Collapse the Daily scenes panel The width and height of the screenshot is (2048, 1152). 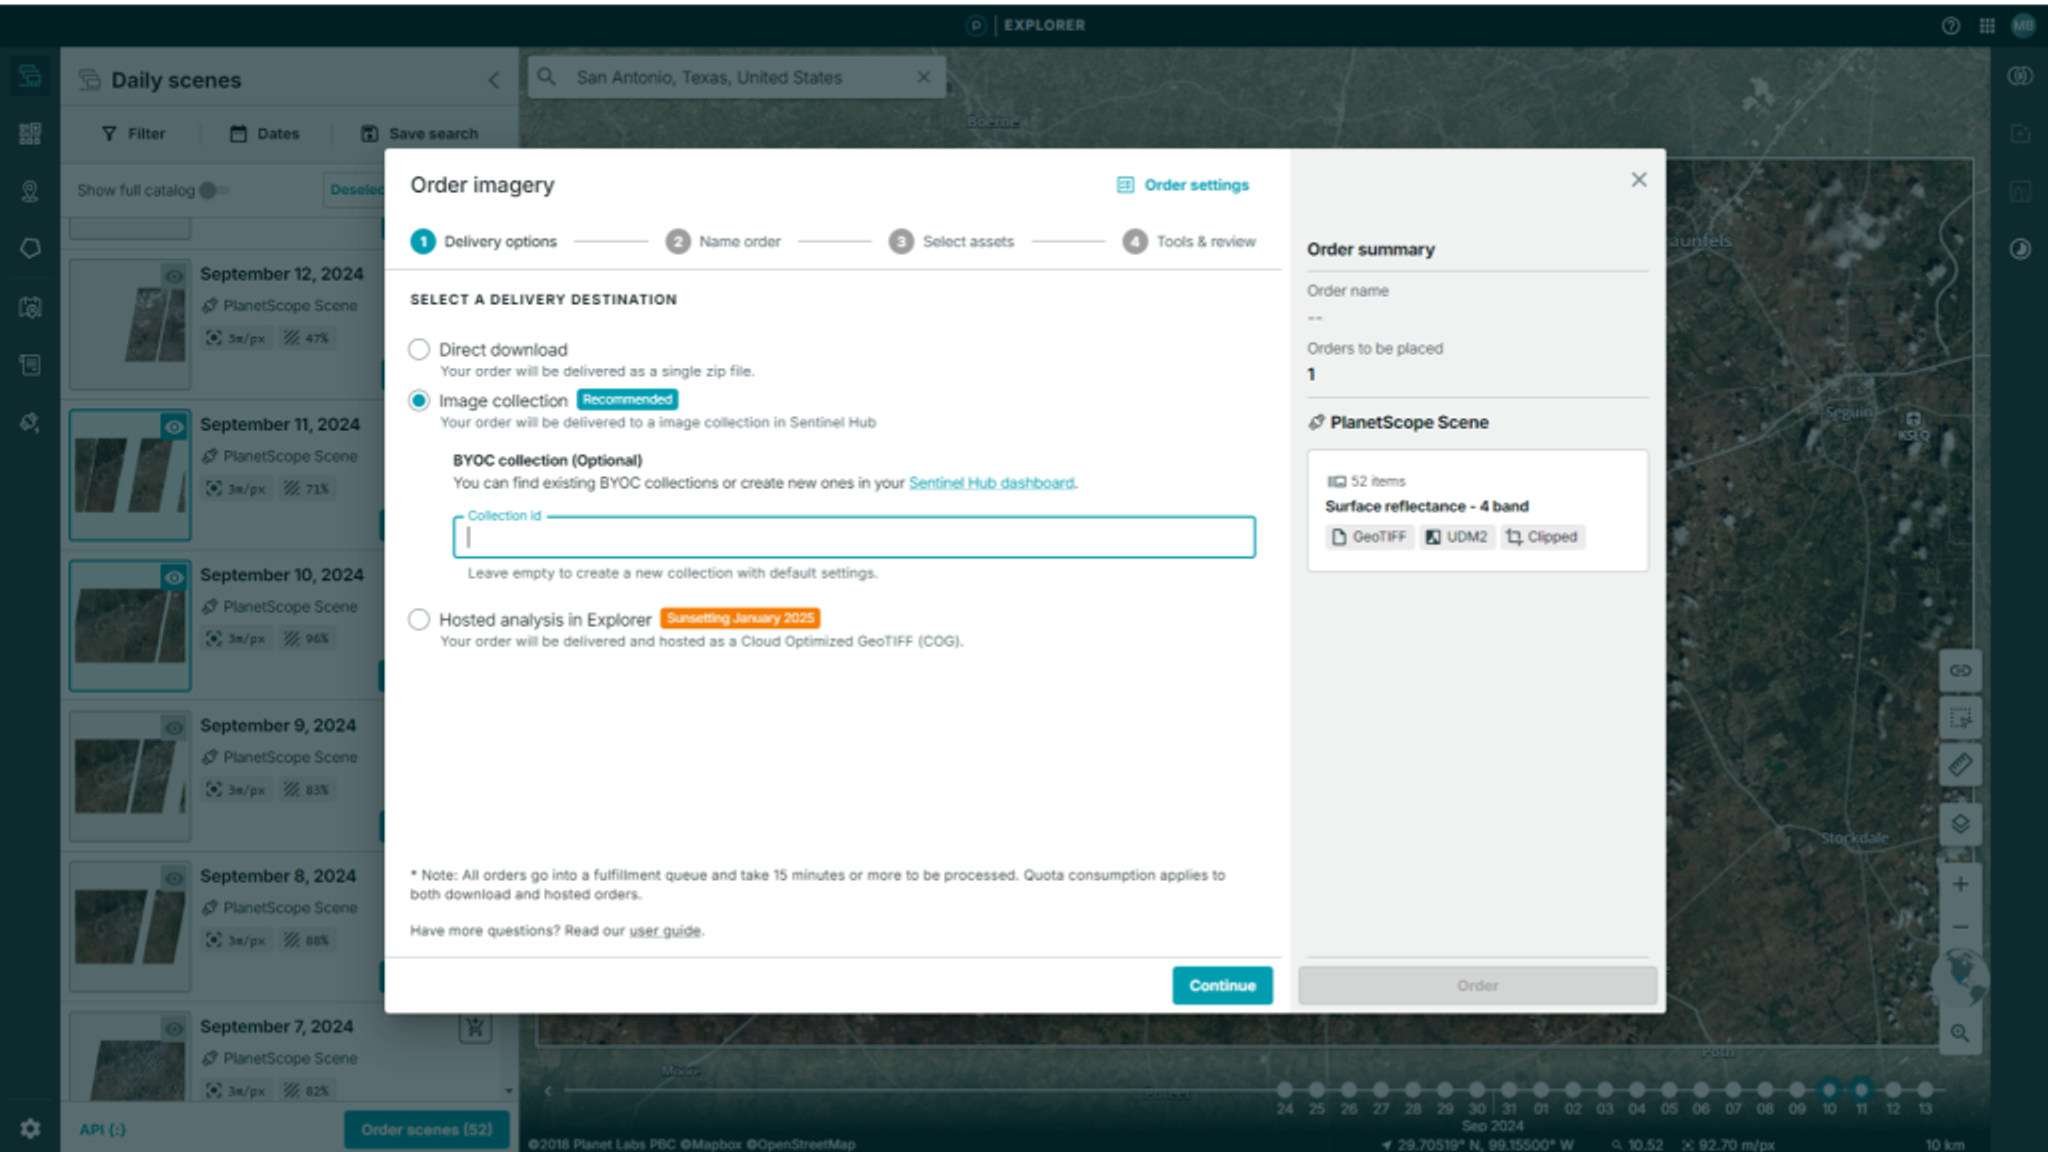(494, 80)
